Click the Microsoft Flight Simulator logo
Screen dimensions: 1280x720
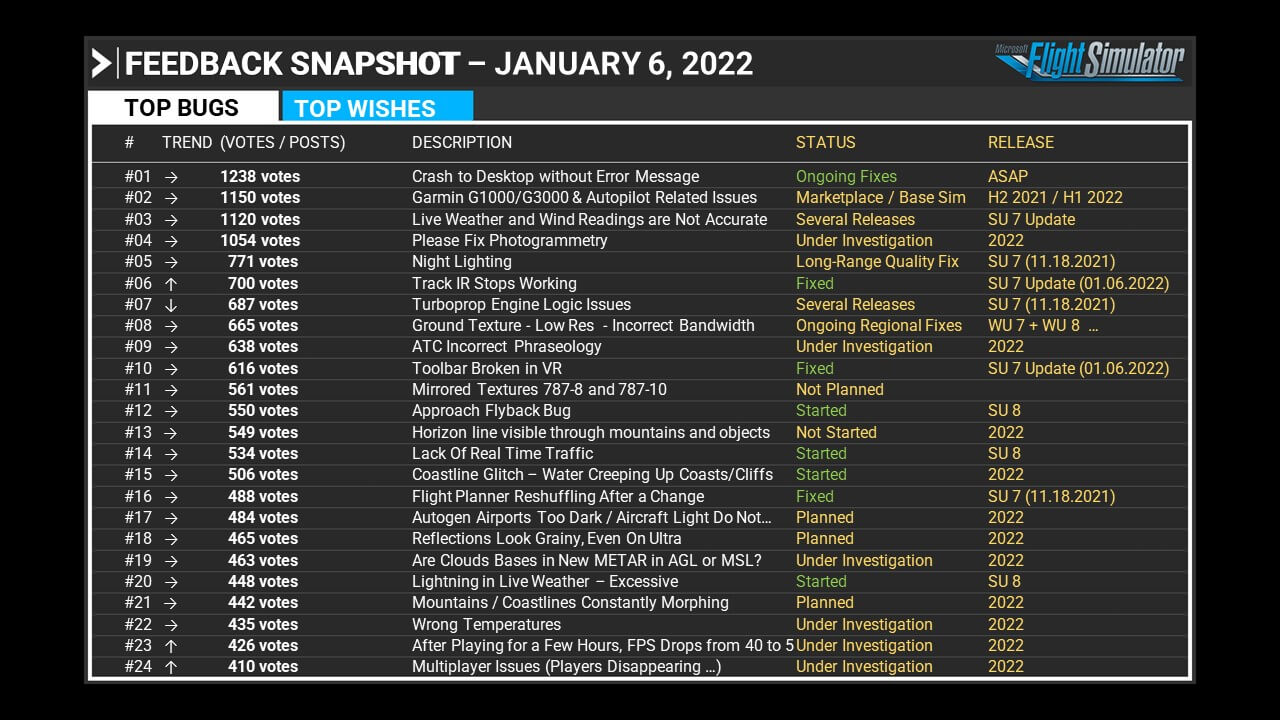coord(1090,62)
